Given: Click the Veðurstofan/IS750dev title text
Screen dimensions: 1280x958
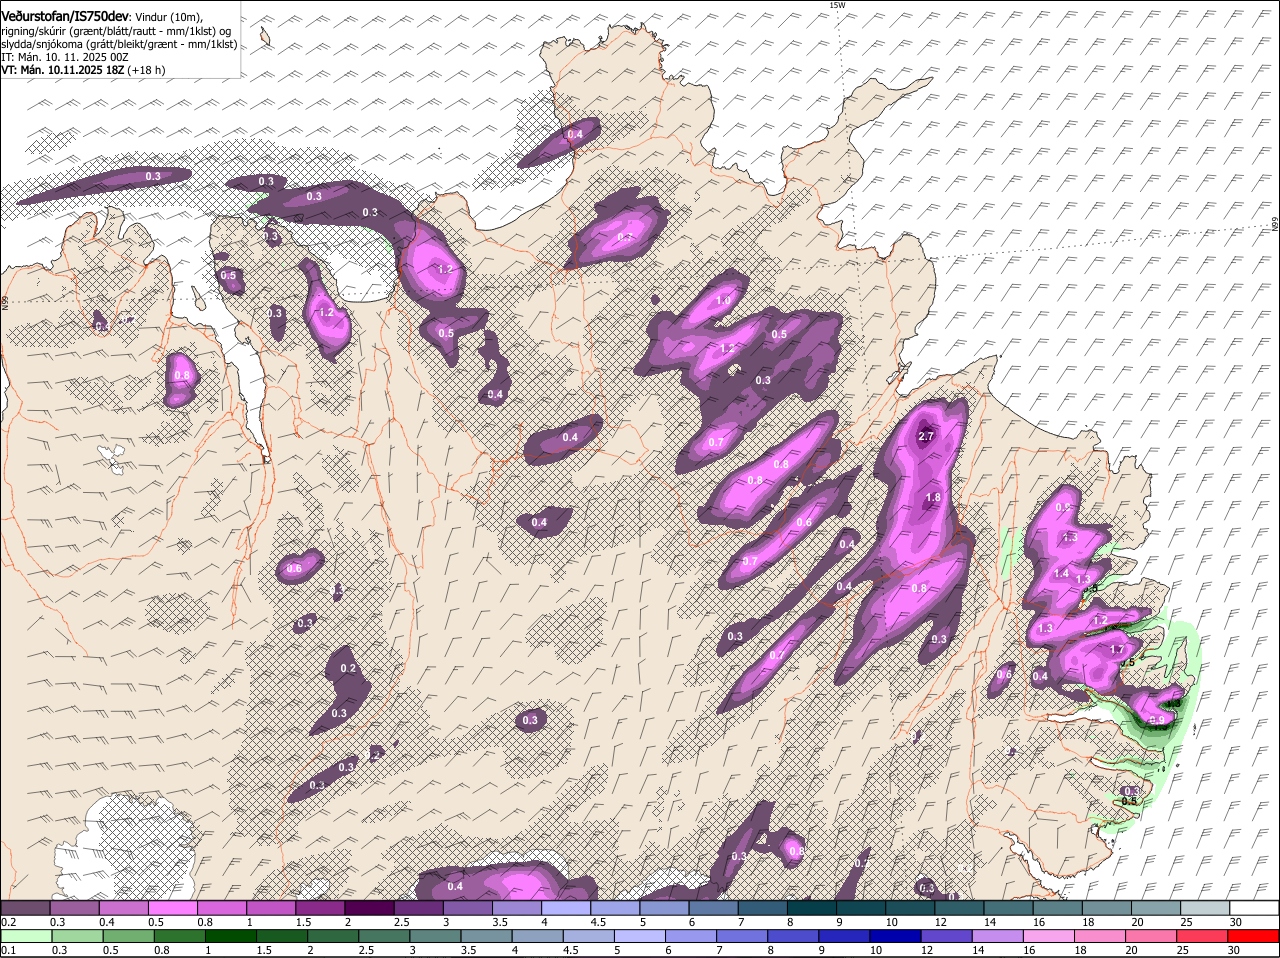Looking at the screenshot, I should tap(65, 17).
